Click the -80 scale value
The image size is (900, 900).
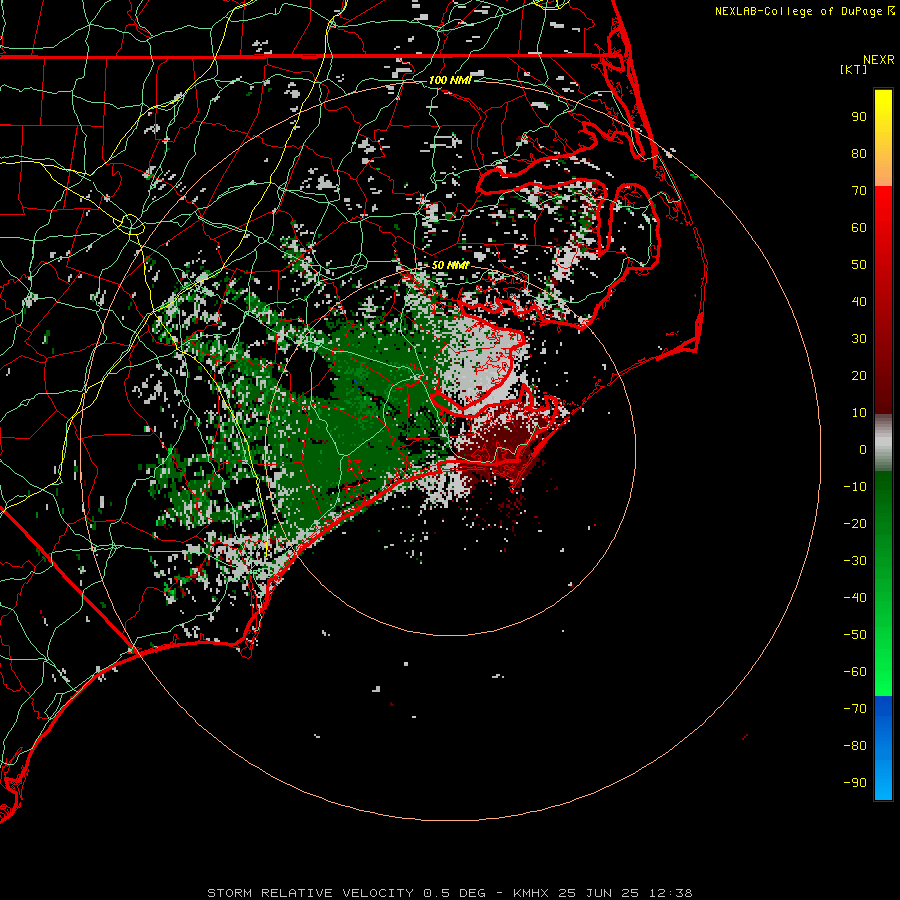pos(855,746)
